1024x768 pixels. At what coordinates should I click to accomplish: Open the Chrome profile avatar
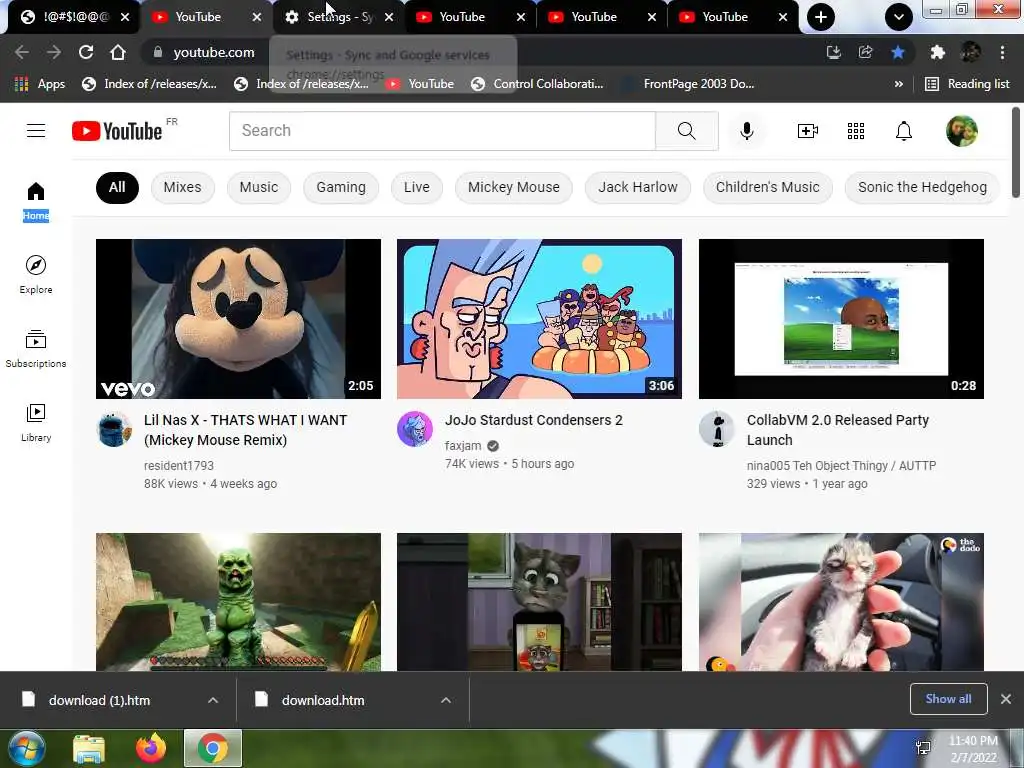tap(970, 52)
